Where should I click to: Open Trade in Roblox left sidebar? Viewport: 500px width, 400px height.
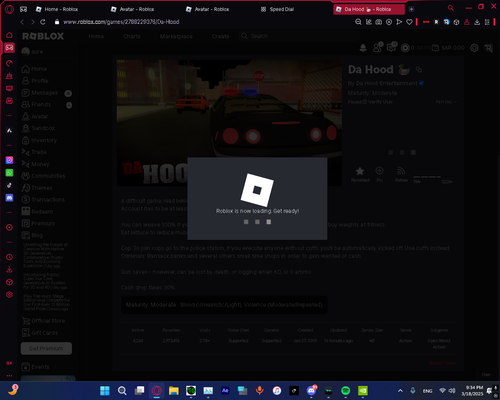tap(34, 152)
